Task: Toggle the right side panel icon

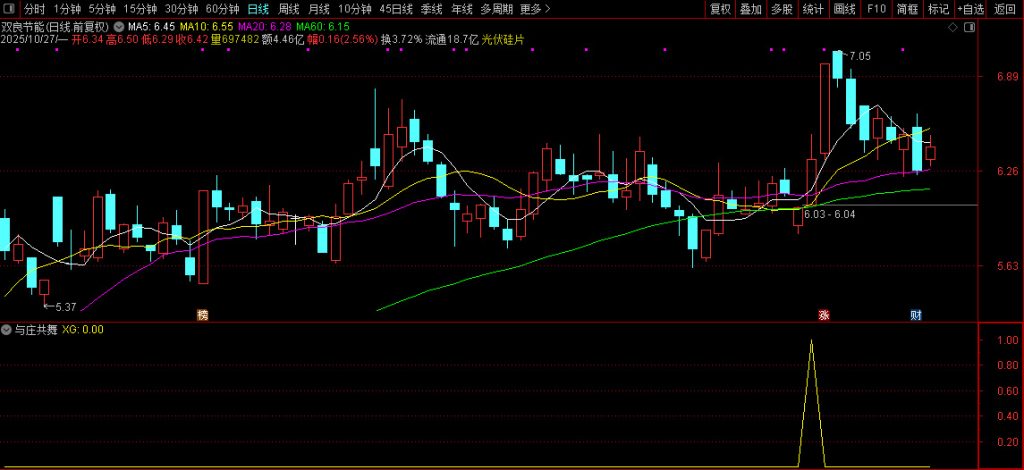Action: [x=970, y=27]
